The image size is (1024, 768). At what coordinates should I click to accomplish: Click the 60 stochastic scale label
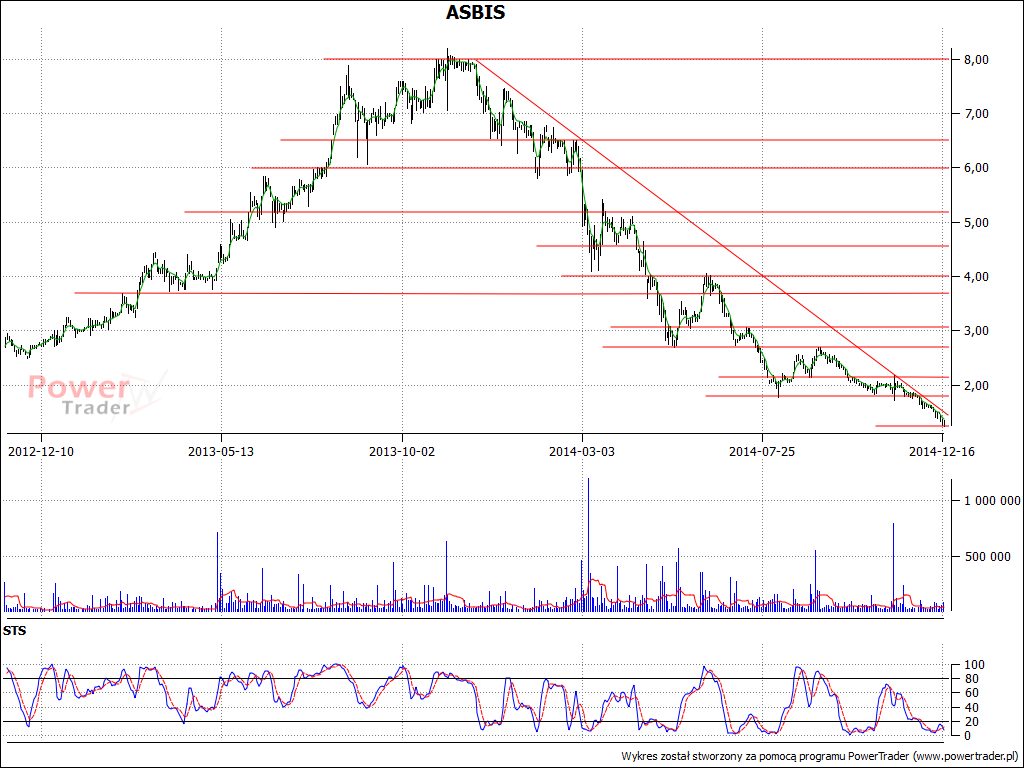[x=971, y=693]
